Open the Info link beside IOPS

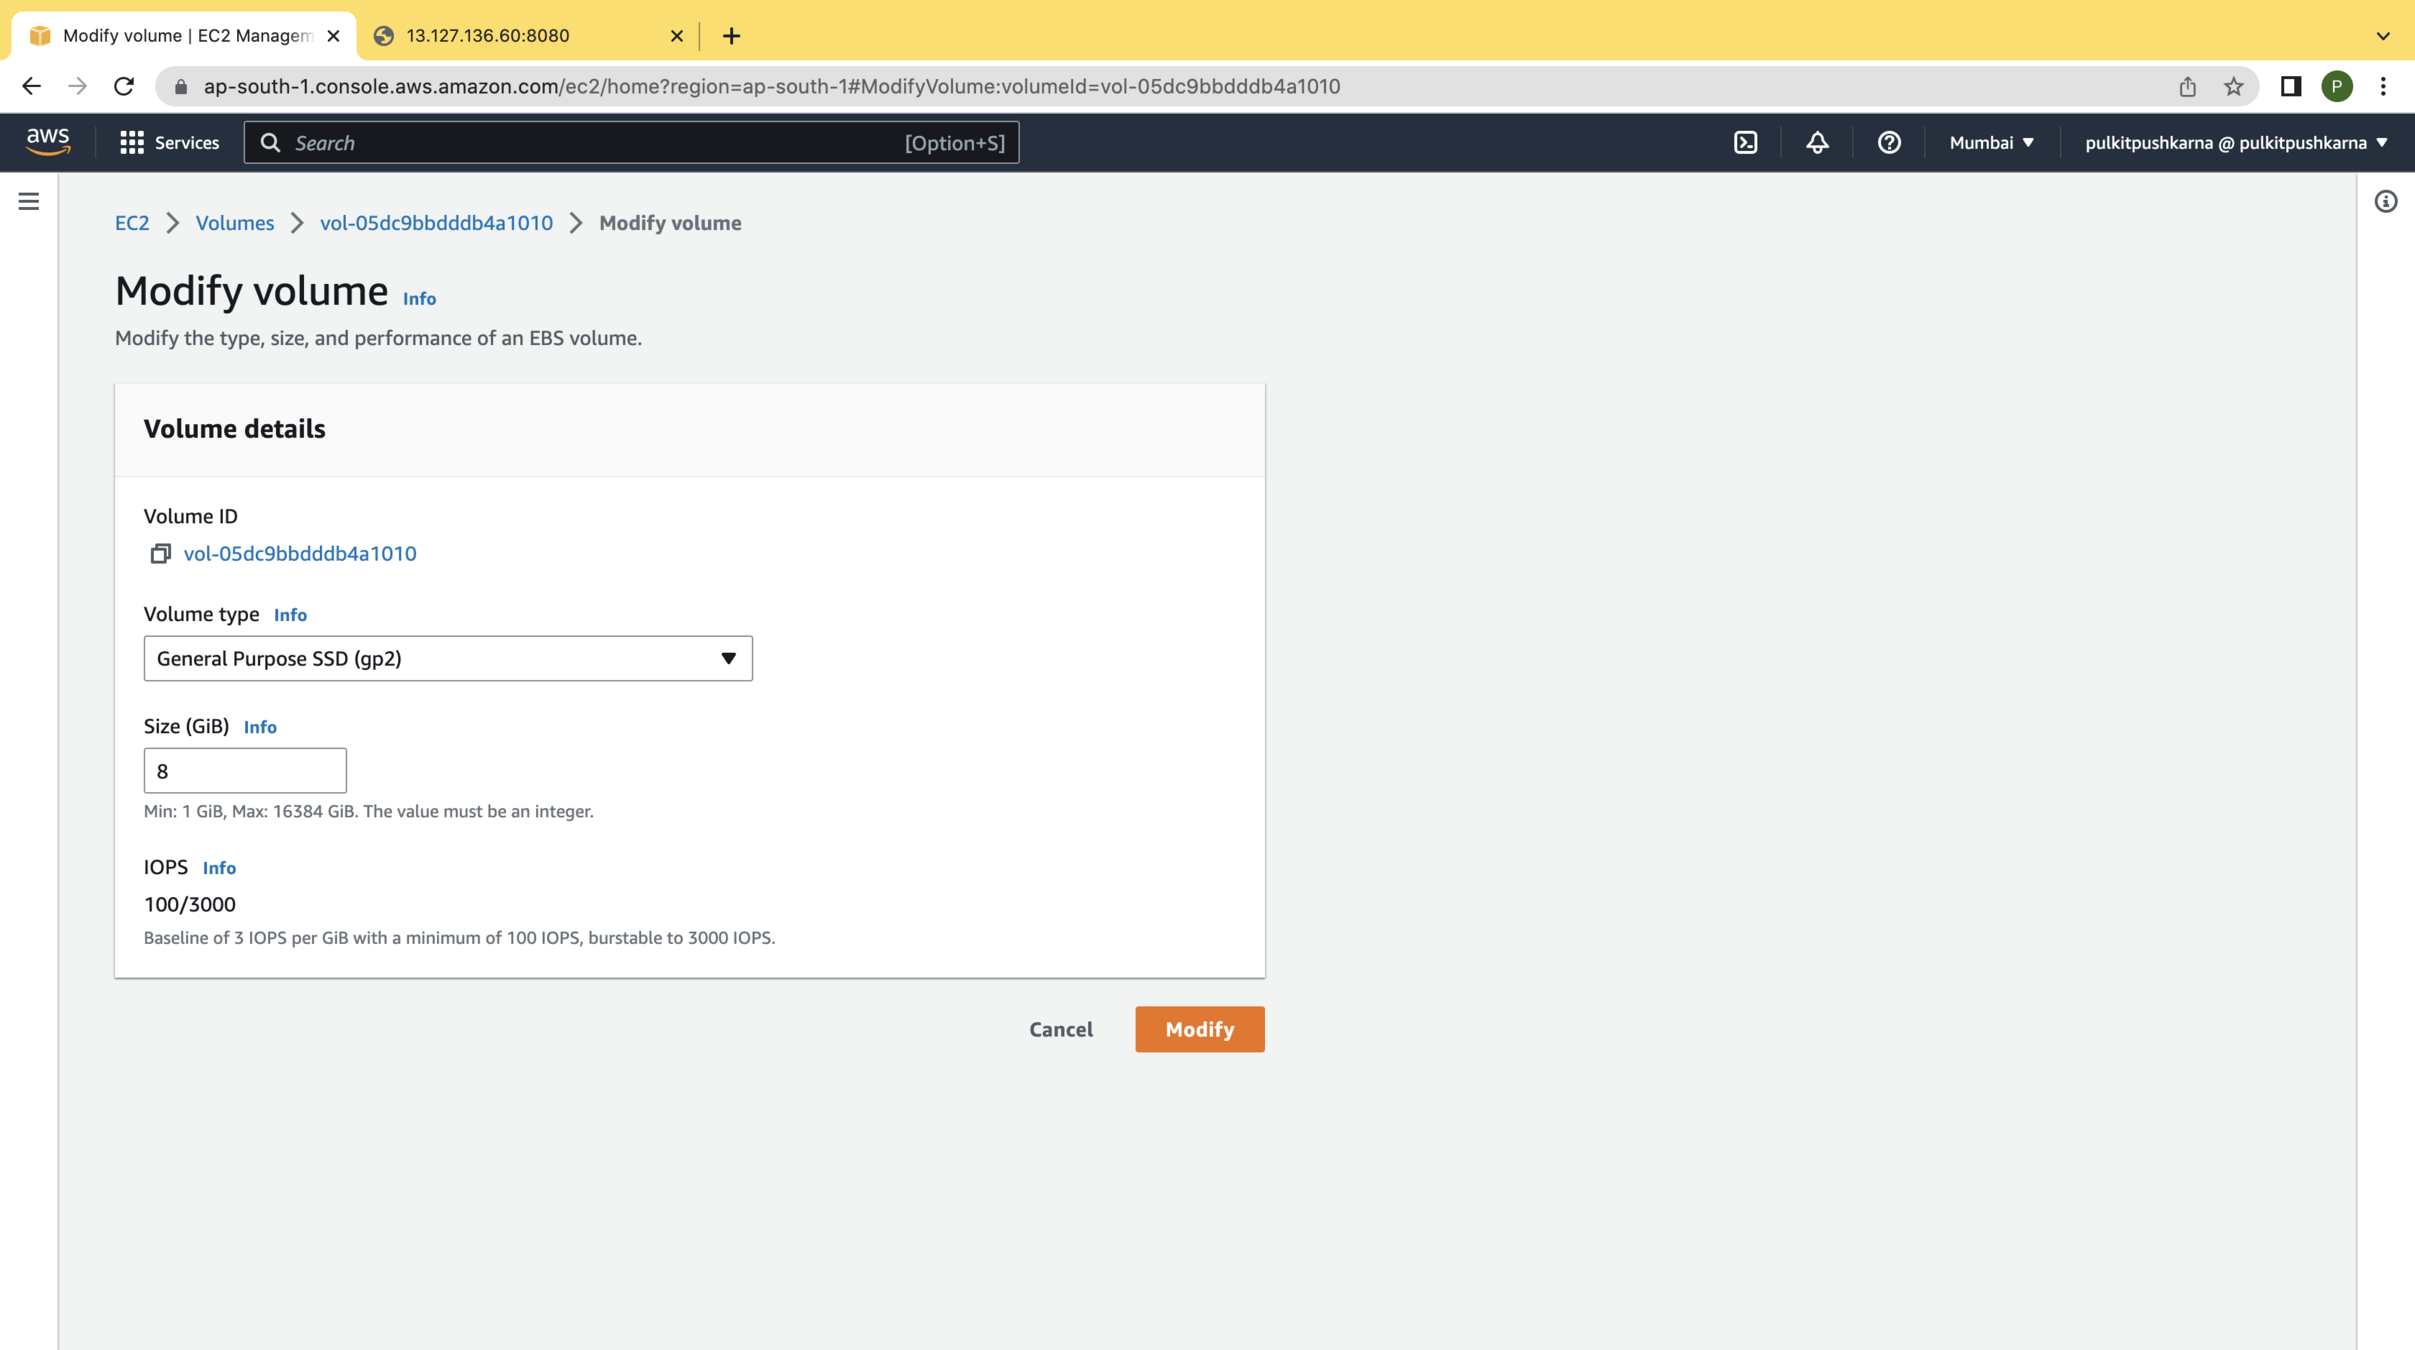[219, 868]
